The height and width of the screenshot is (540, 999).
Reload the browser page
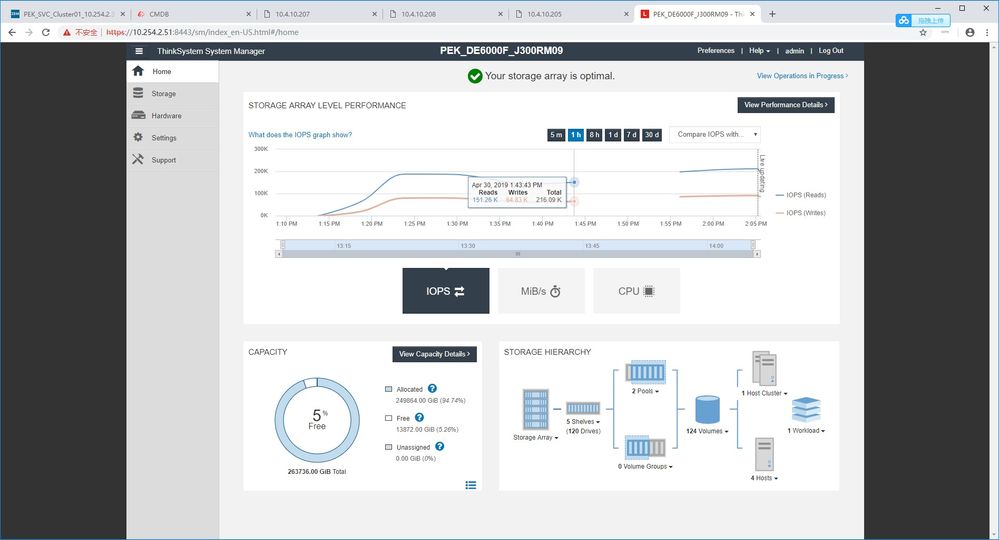click(x=46, y=32)
